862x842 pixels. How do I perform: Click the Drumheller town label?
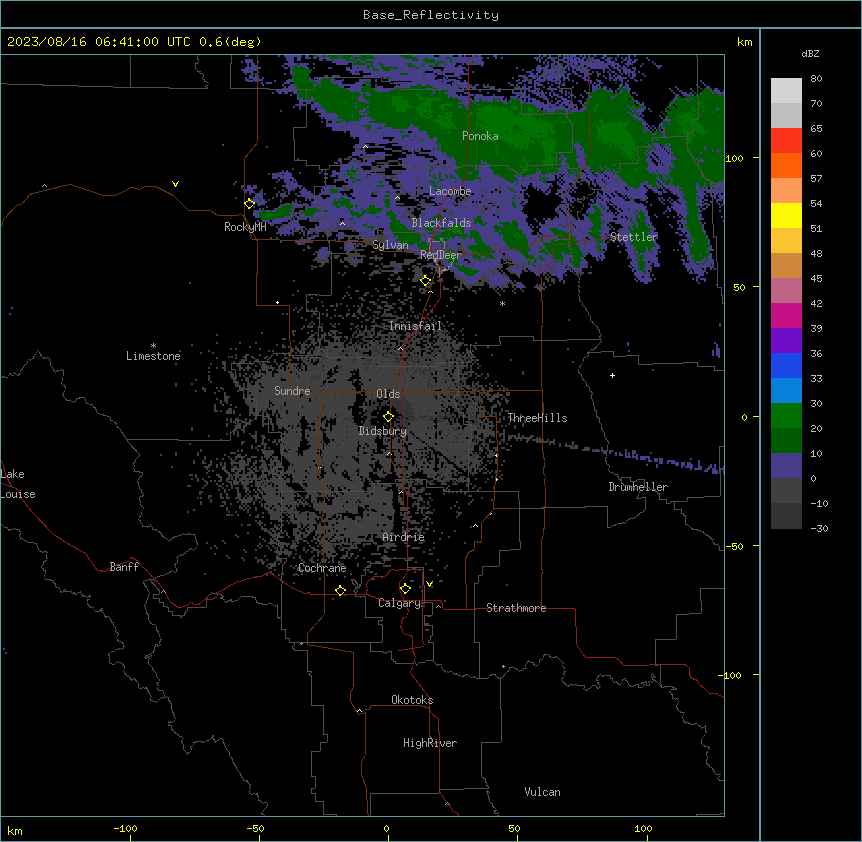638,487
